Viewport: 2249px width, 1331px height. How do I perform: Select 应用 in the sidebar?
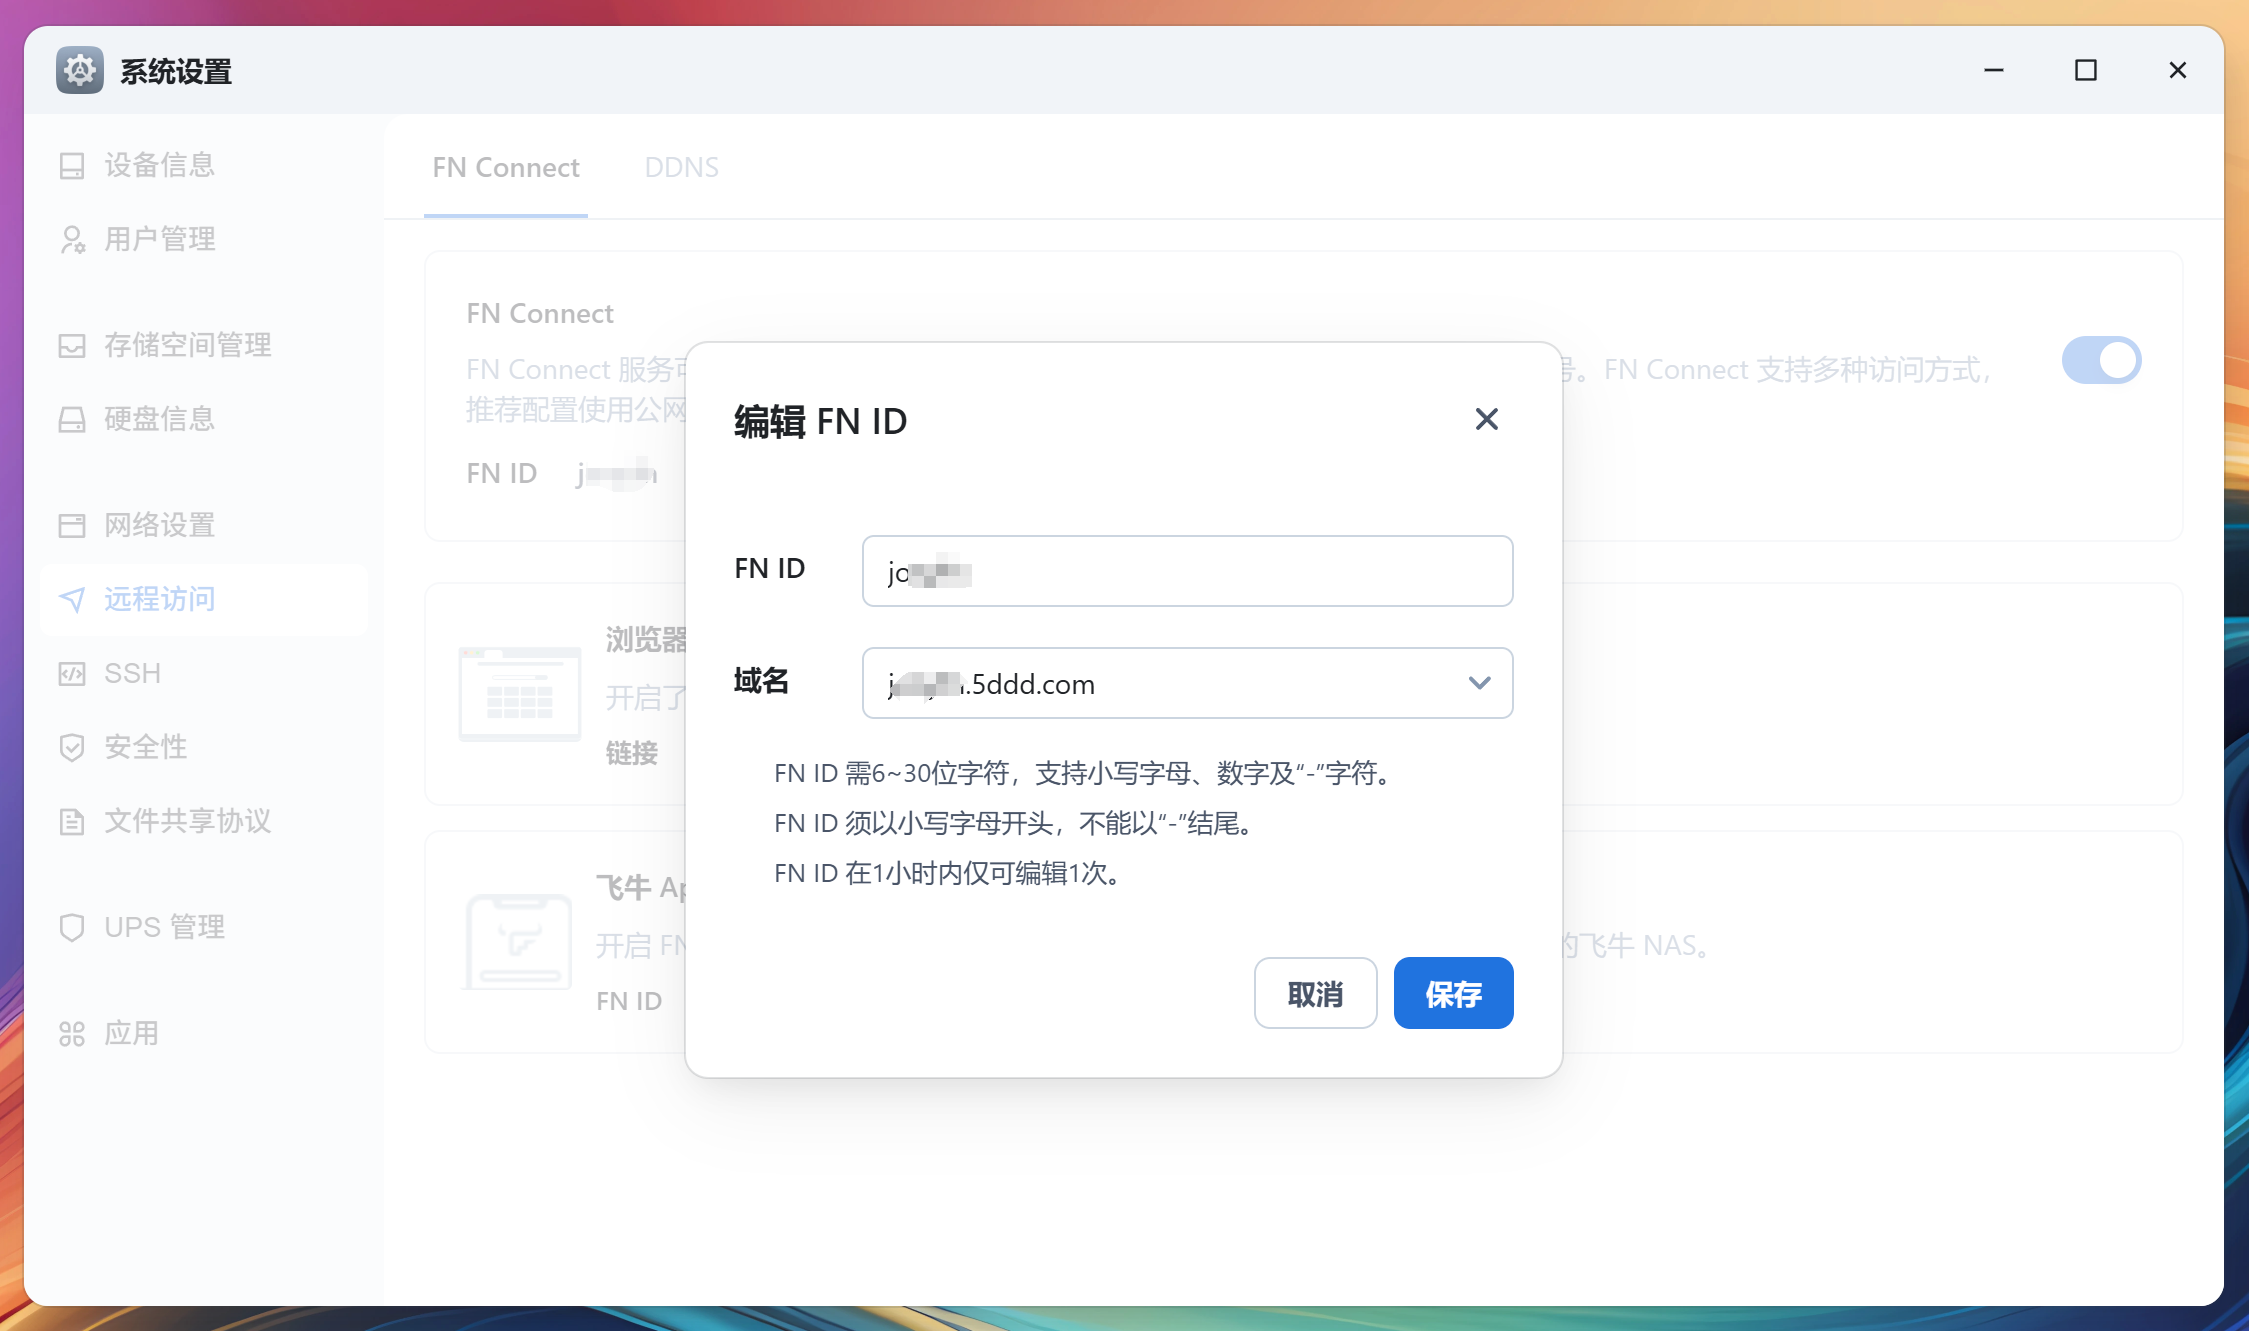click(x=131, y=1033)
